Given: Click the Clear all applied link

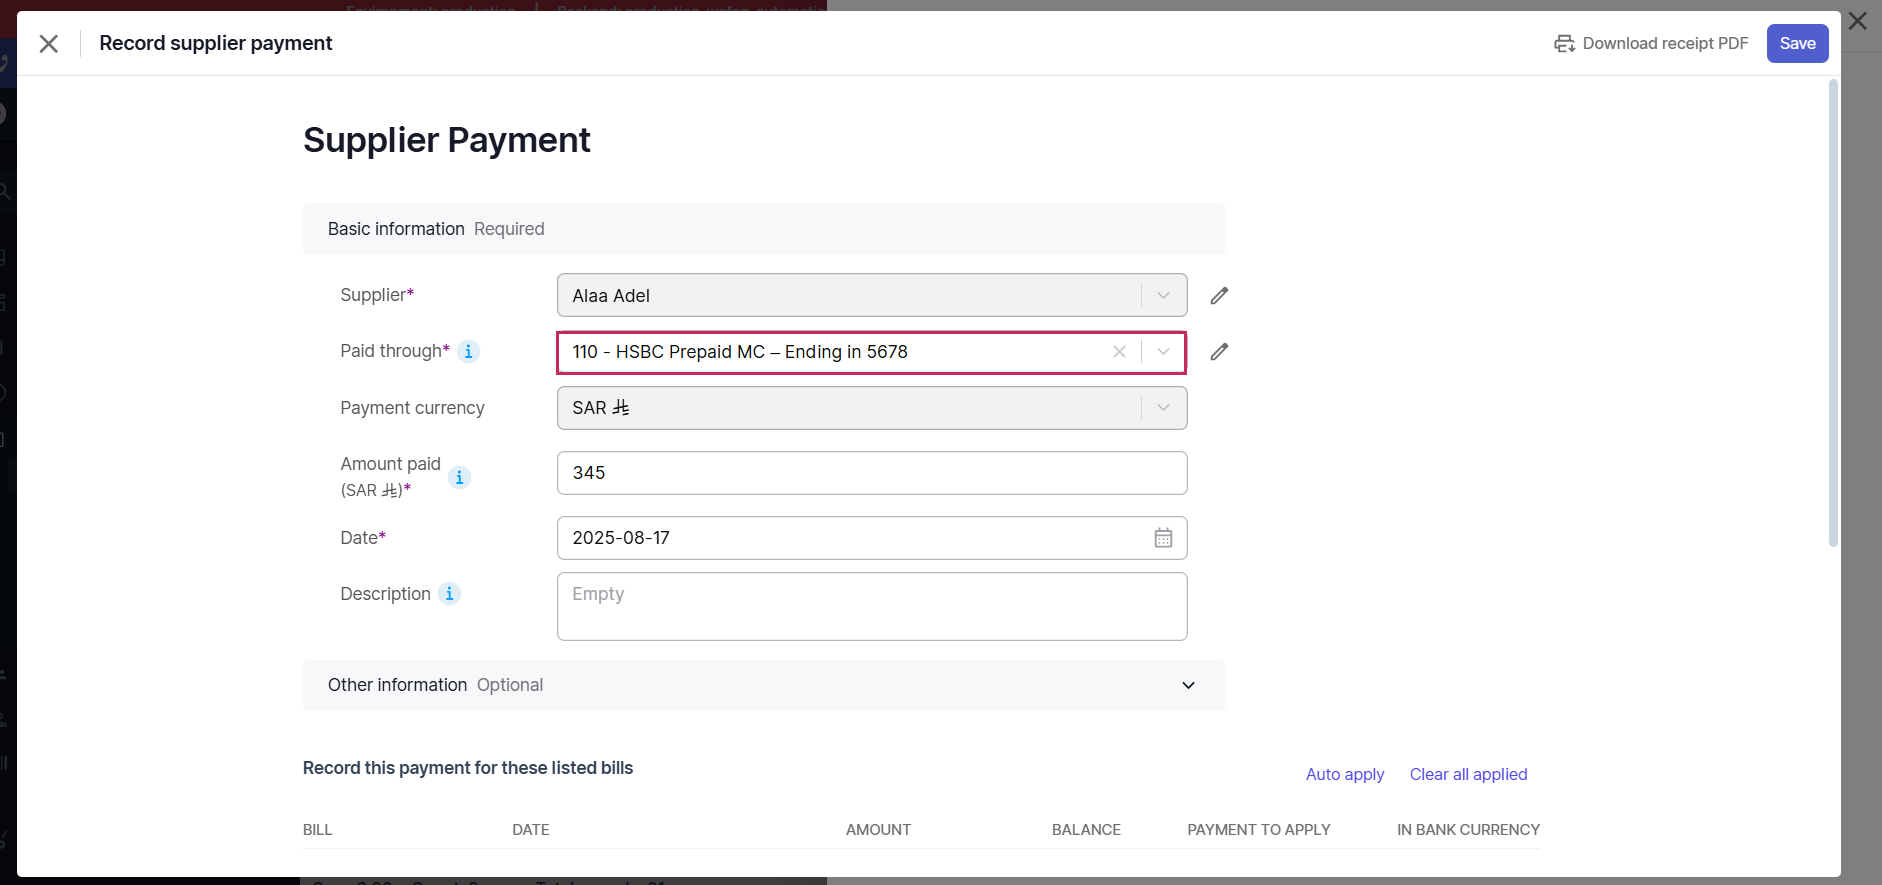Looking at the screenshot, I should pyautogui.click(x=1468, y=774).
